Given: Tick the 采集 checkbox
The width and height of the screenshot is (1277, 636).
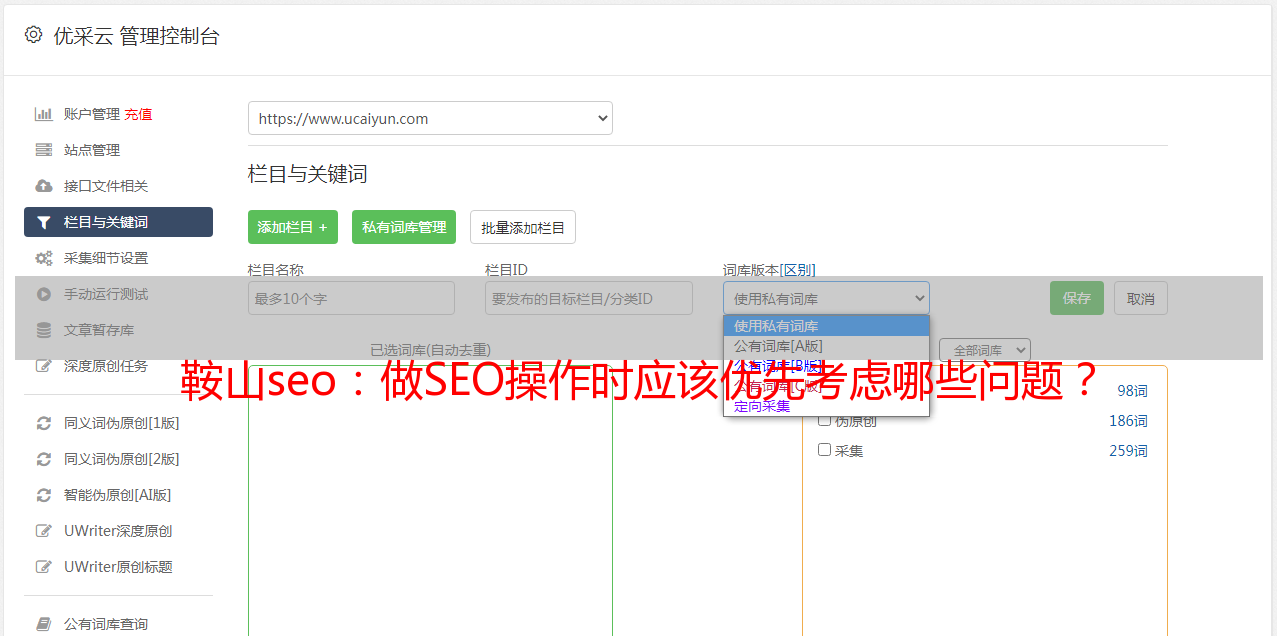Looking at the screenshot, I should 825,450.
